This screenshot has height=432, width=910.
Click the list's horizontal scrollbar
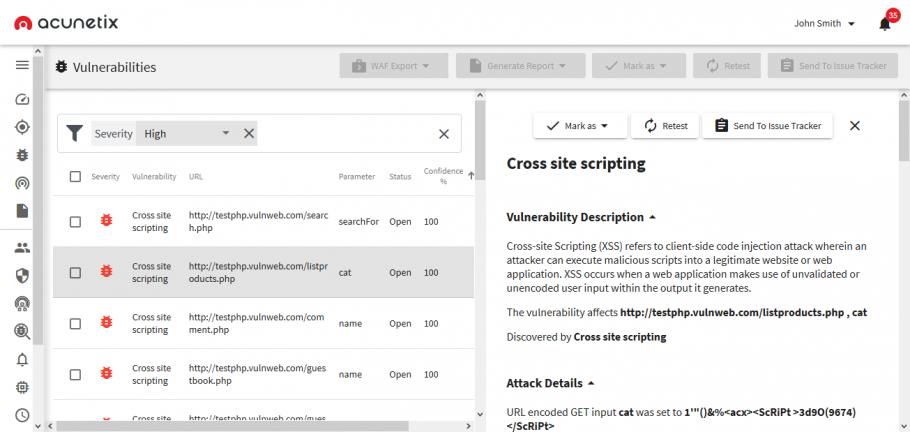click(x=233, y=426)
